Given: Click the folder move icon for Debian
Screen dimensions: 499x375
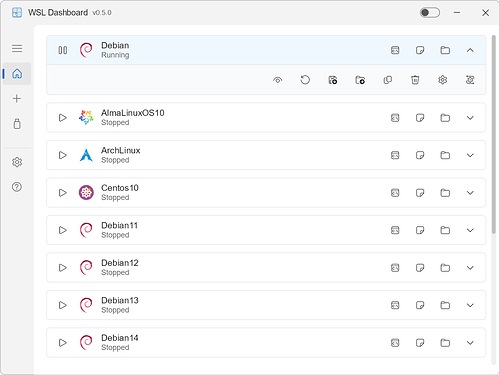Looking at the screenshot, I should (x=360, y=80).
